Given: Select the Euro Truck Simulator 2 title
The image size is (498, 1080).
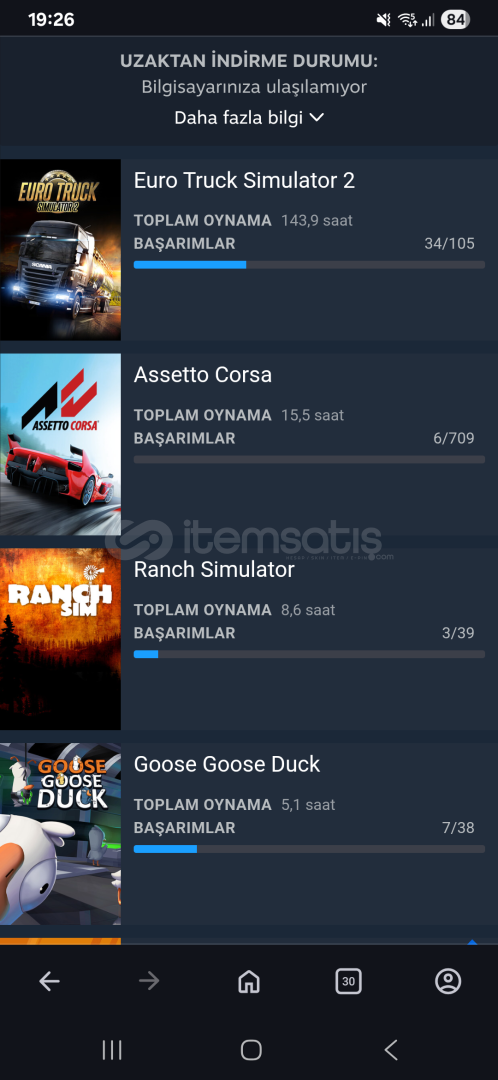Looking at the screenshot, I should pos(245,180).
